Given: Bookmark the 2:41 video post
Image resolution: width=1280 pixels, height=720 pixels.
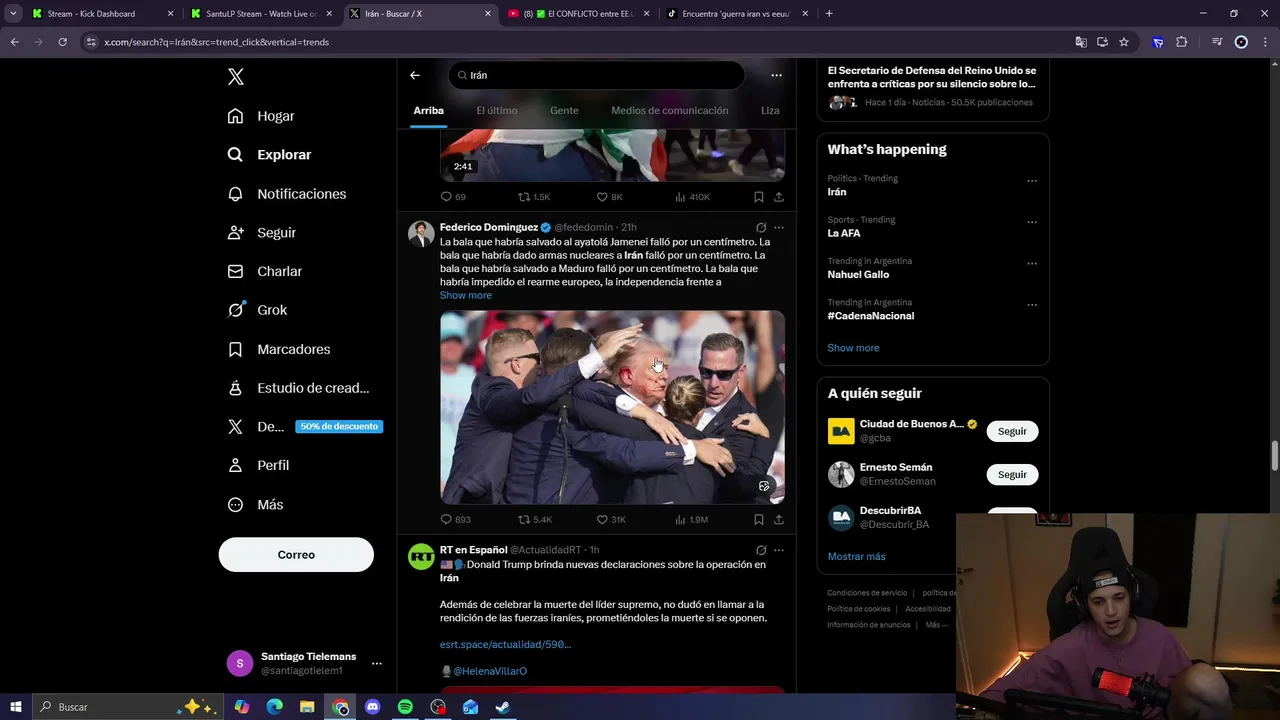Looking at the screenshot, I should coord(759,197).
